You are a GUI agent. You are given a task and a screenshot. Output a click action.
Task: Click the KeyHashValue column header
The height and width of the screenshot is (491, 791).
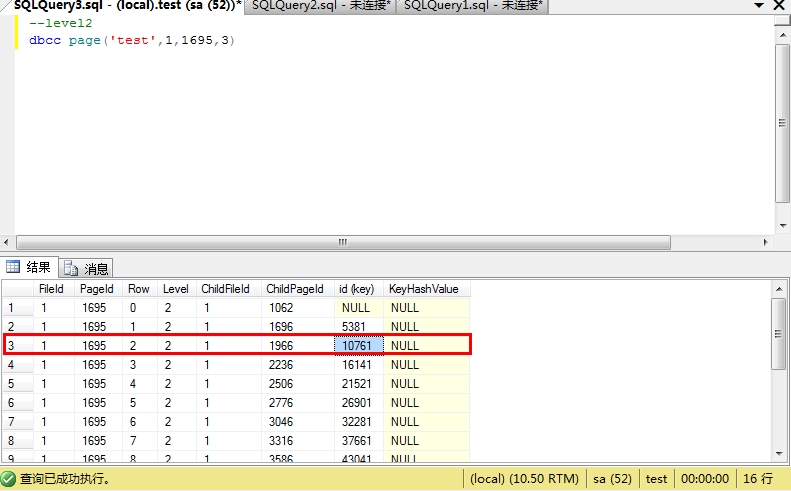(426, 289)
